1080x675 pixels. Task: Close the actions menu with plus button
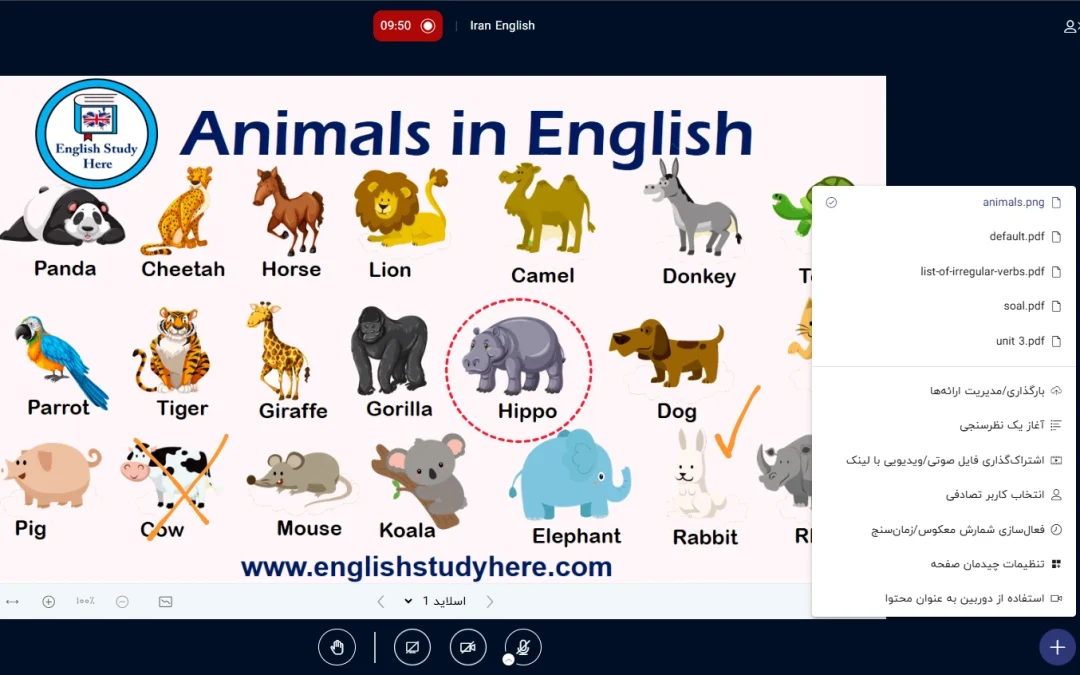coord(1057,647)
